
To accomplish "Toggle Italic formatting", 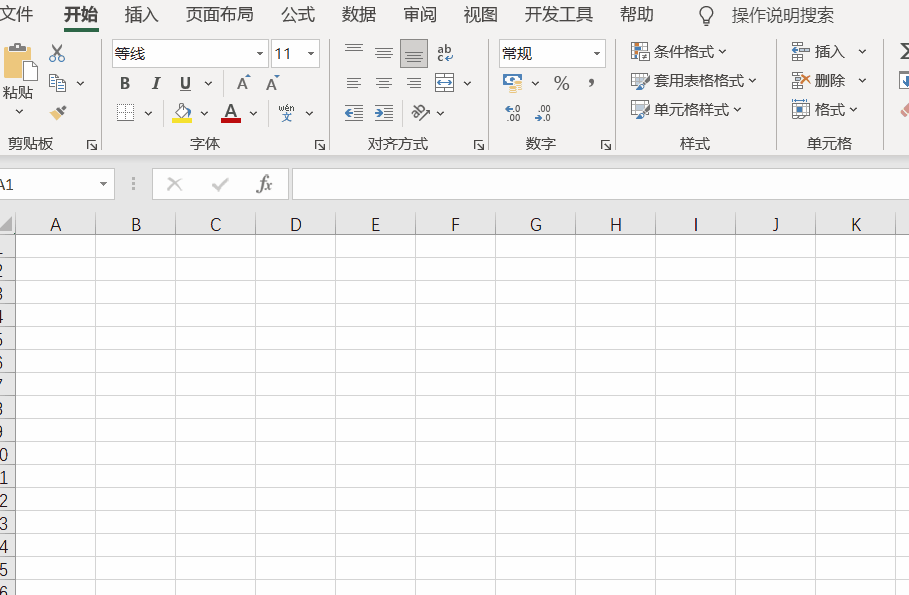I will [x=155, y=84].
